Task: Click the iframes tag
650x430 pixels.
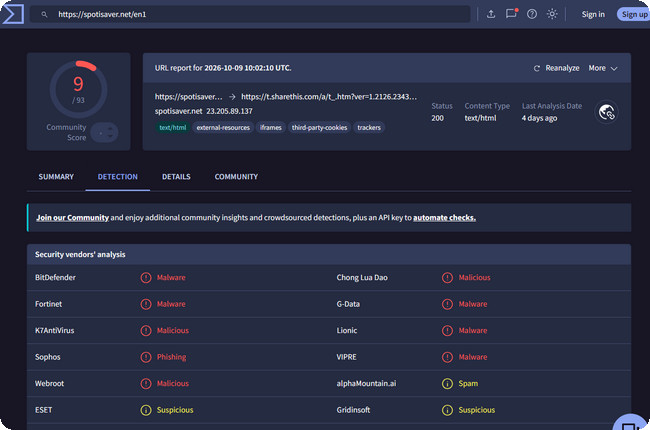Action: 270,127
